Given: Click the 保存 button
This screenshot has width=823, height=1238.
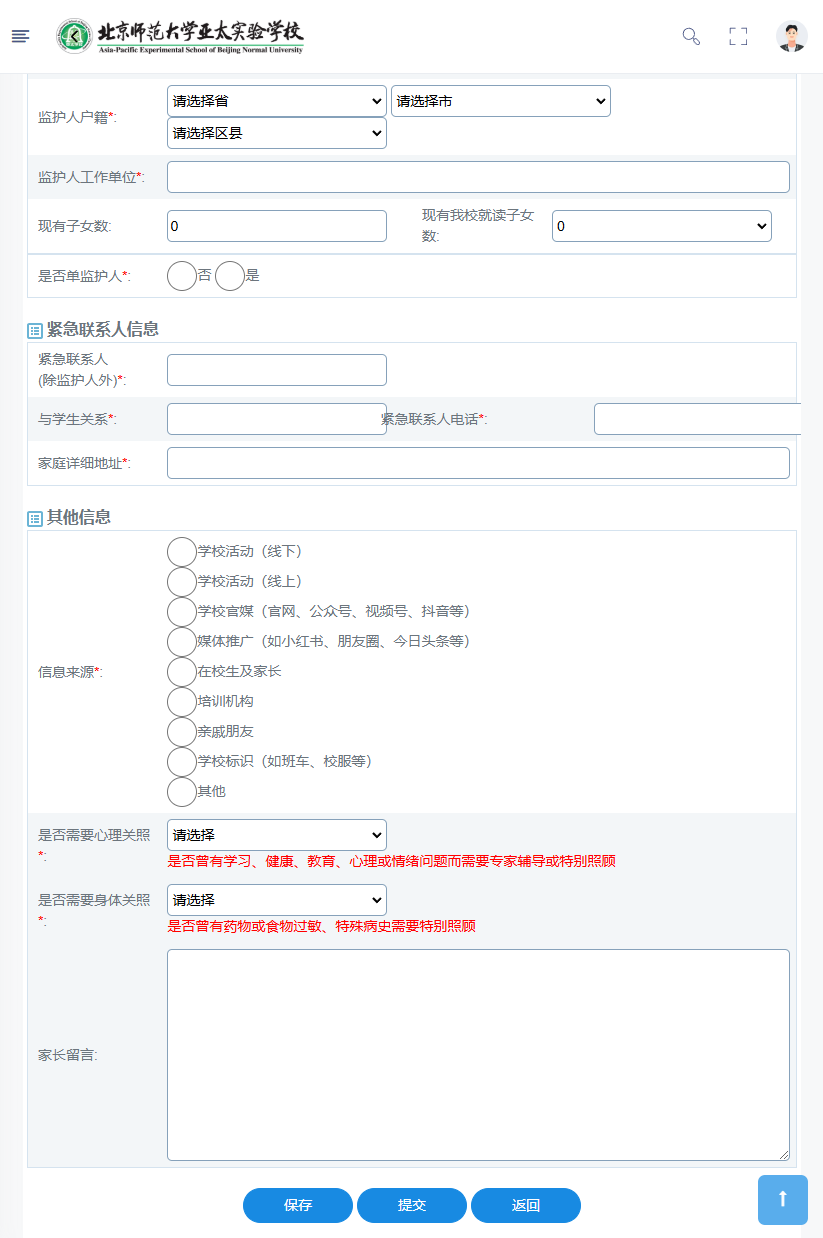Looking at the screenshot, I should tap(298, 1205).
